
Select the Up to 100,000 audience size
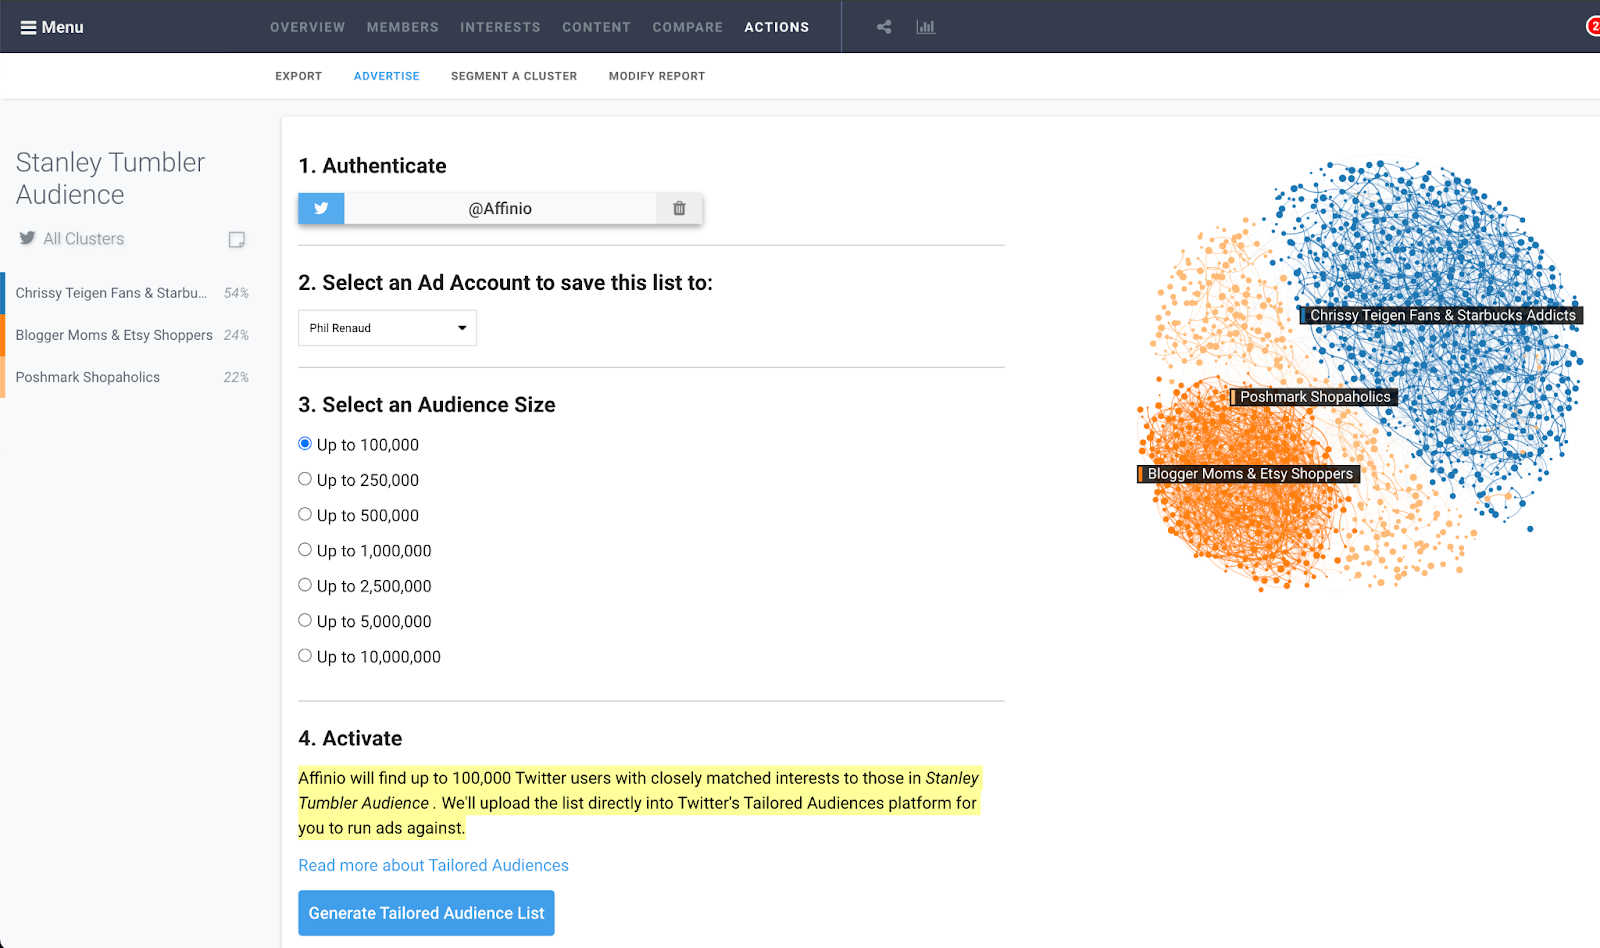point(305,444)
